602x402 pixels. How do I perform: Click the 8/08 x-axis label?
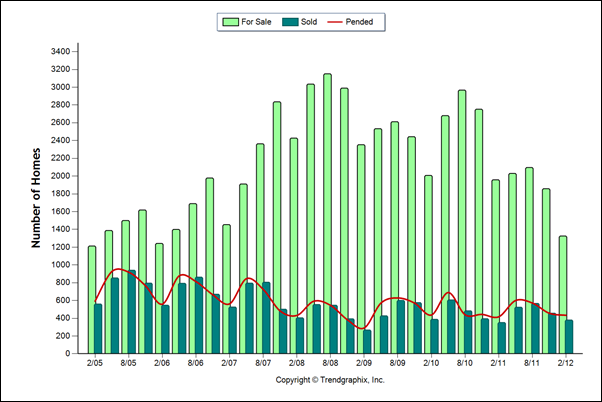330,363
